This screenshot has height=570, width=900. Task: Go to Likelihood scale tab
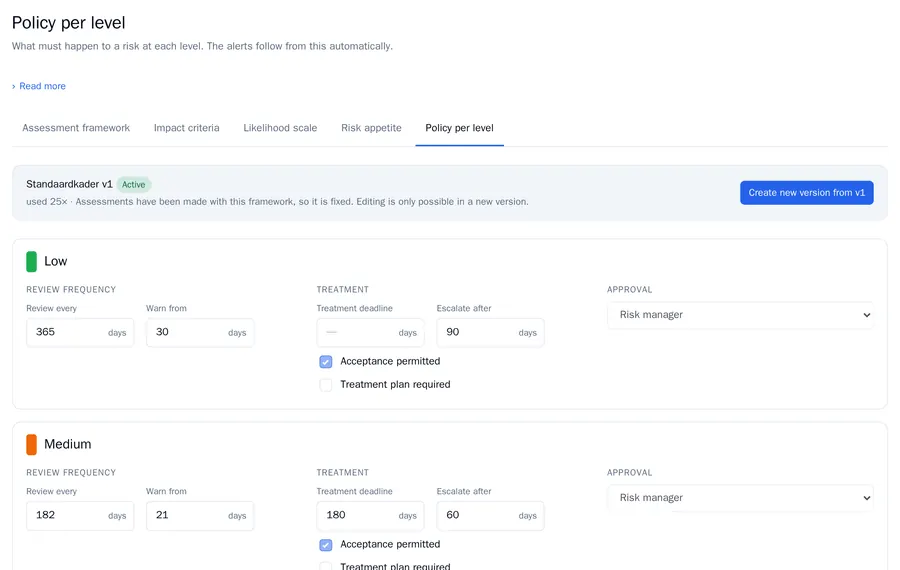(280, 128)
